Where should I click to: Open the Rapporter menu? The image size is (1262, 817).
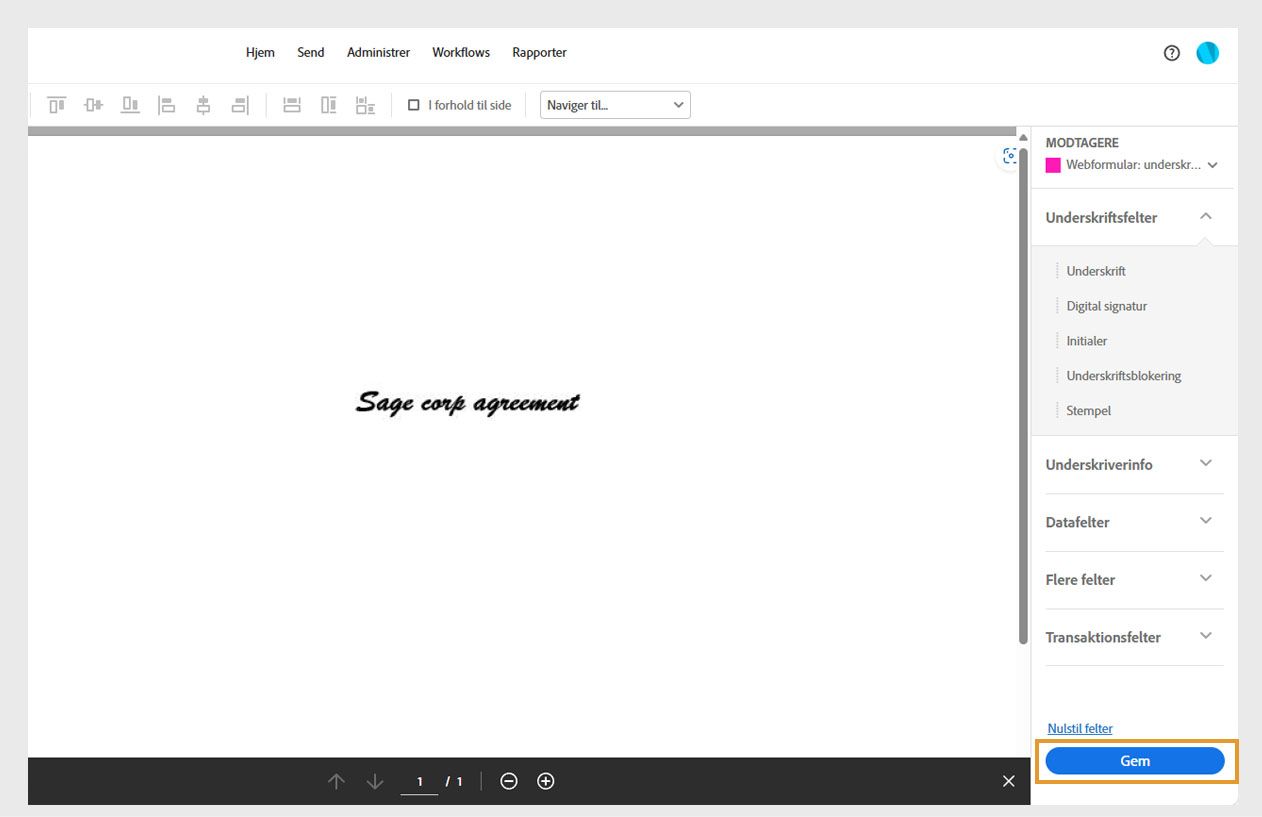click(539, 52)
